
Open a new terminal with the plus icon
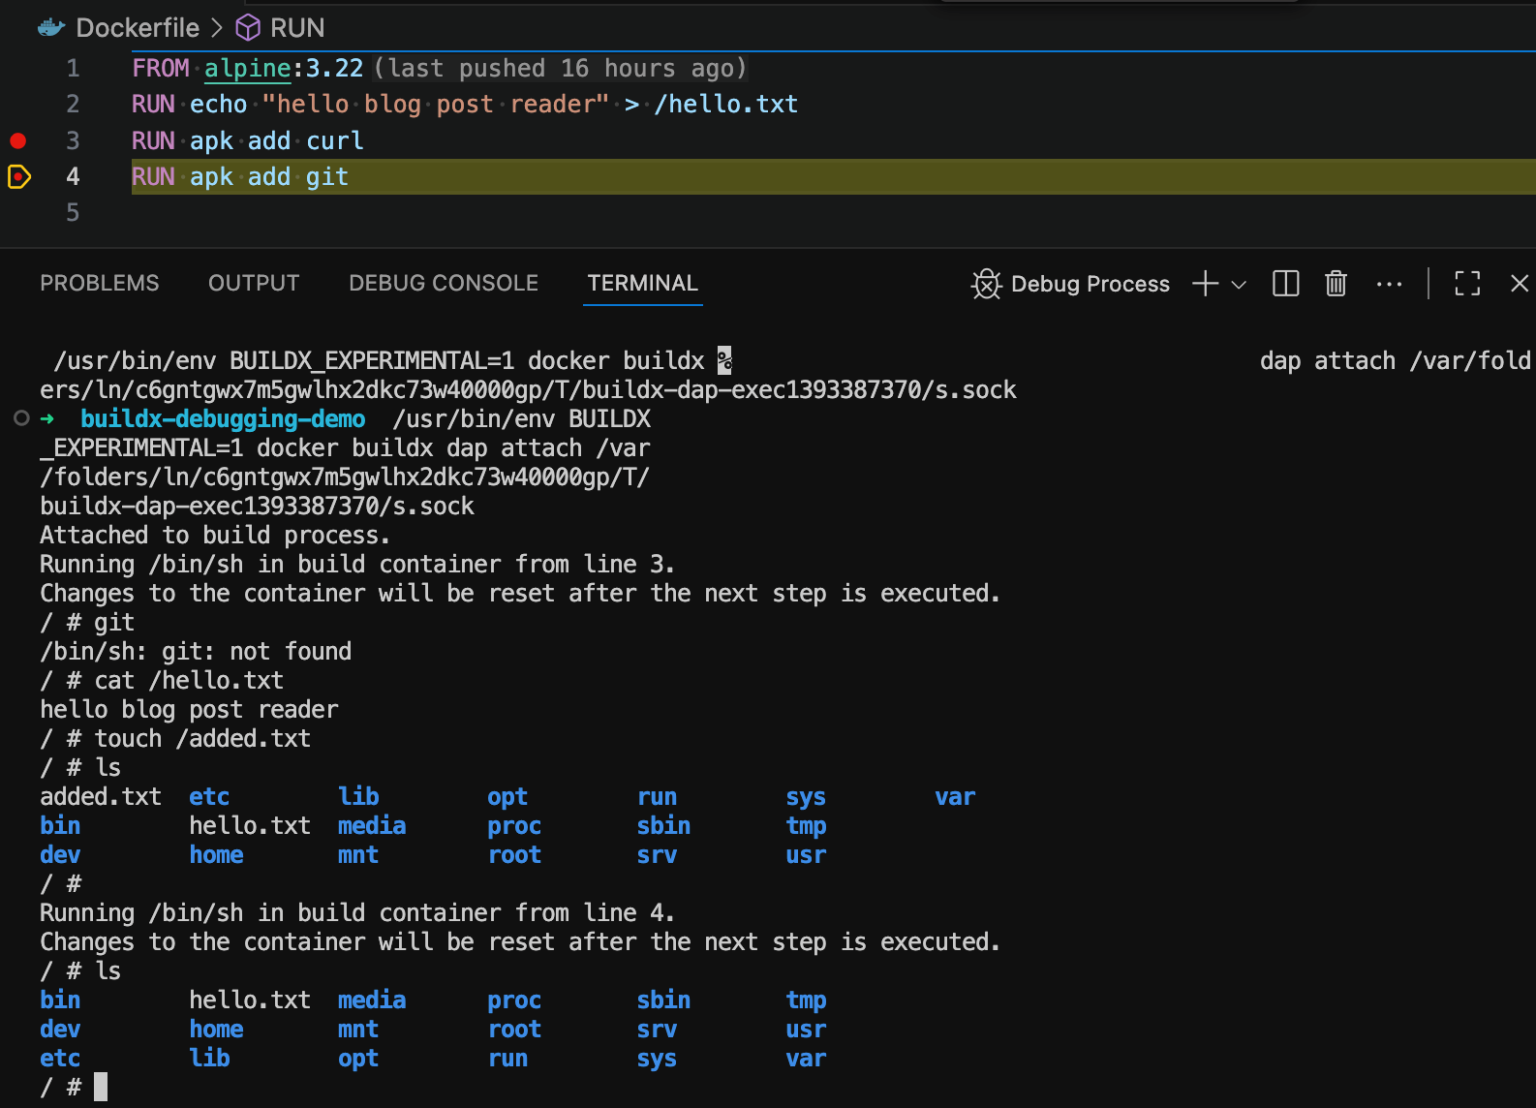coord(1204,284)
